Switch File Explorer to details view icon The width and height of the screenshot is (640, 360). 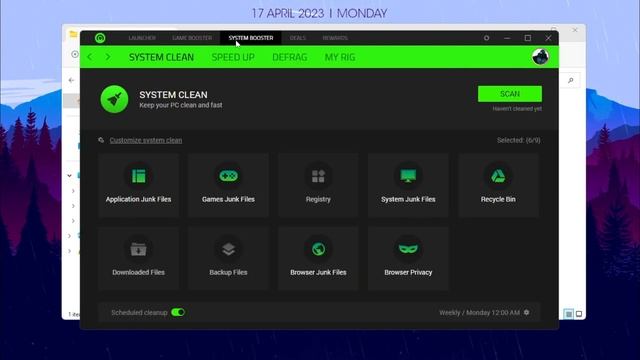pyautogui.click(x=568, y=313)
